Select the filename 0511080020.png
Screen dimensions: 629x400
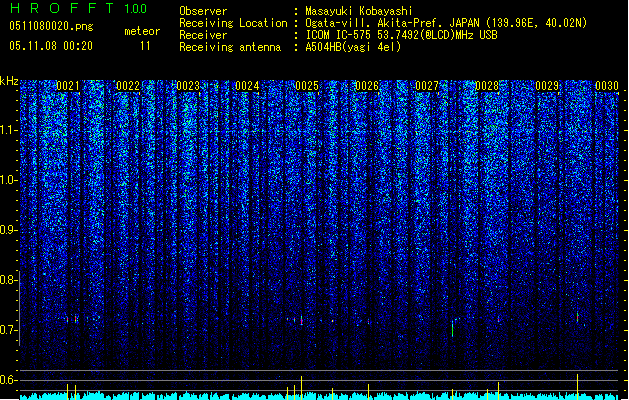[x=51, y=26]
